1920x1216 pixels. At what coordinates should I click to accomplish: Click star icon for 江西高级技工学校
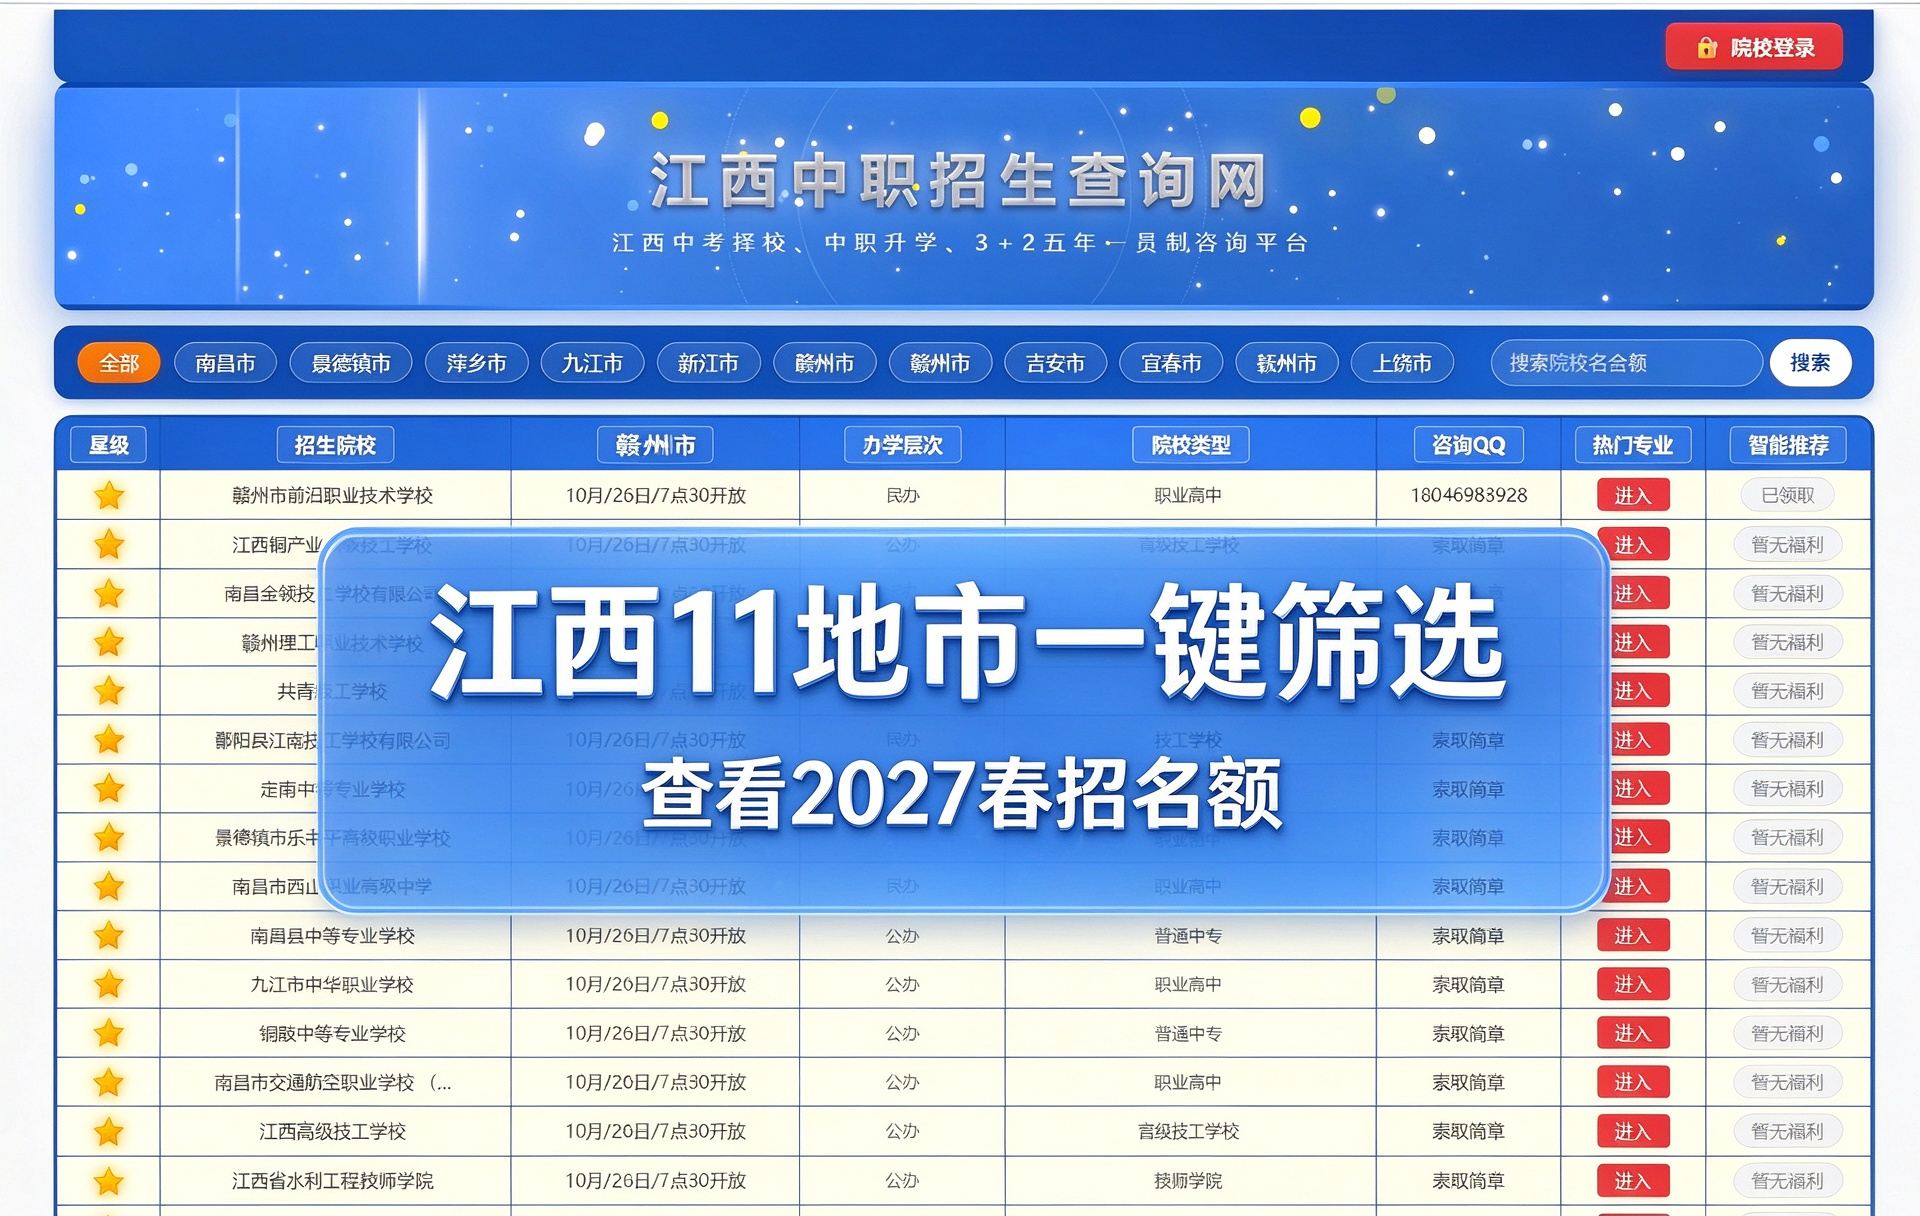[109, 1132]
